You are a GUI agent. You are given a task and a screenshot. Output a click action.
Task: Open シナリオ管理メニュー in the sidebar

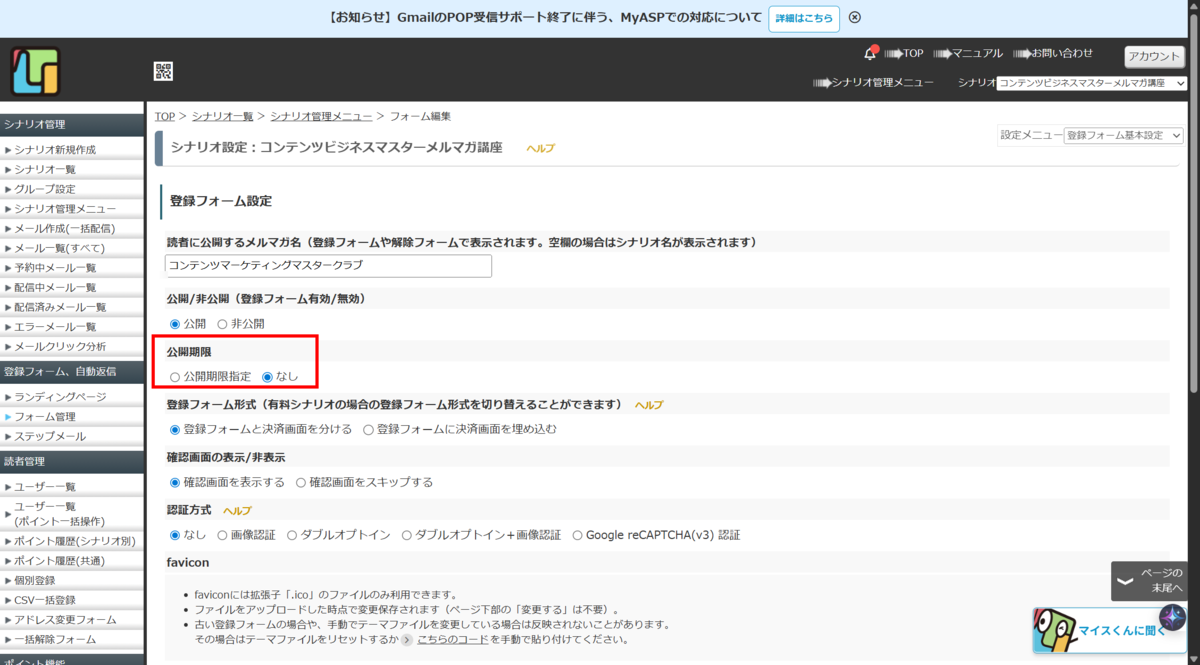pyautogui.click(x=65, y=209)
